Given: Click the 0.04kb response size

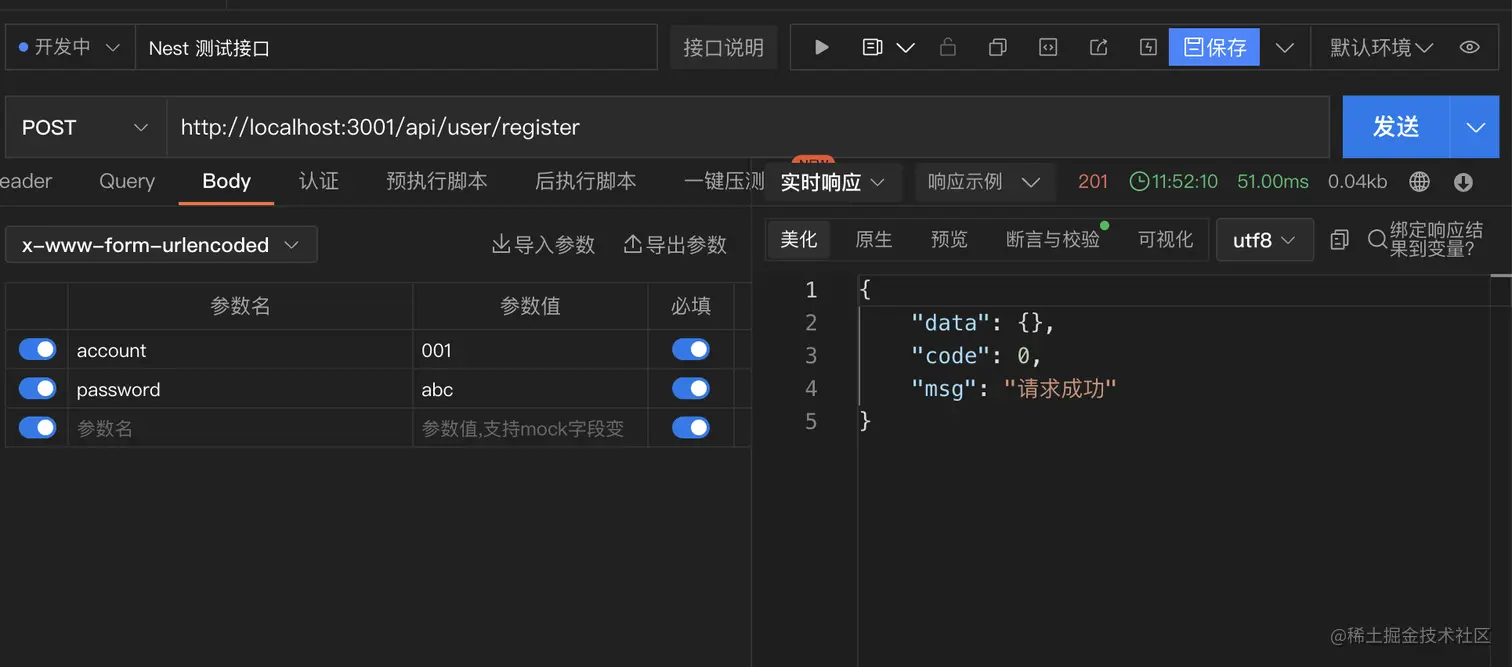Looking at the screenshot, I should (1357, 181).
